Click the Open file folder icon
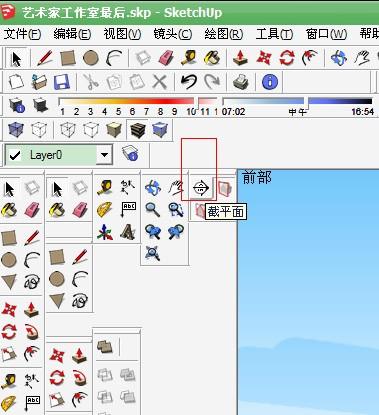The height and width of the screenshot is (415, 379). (39, 82)
